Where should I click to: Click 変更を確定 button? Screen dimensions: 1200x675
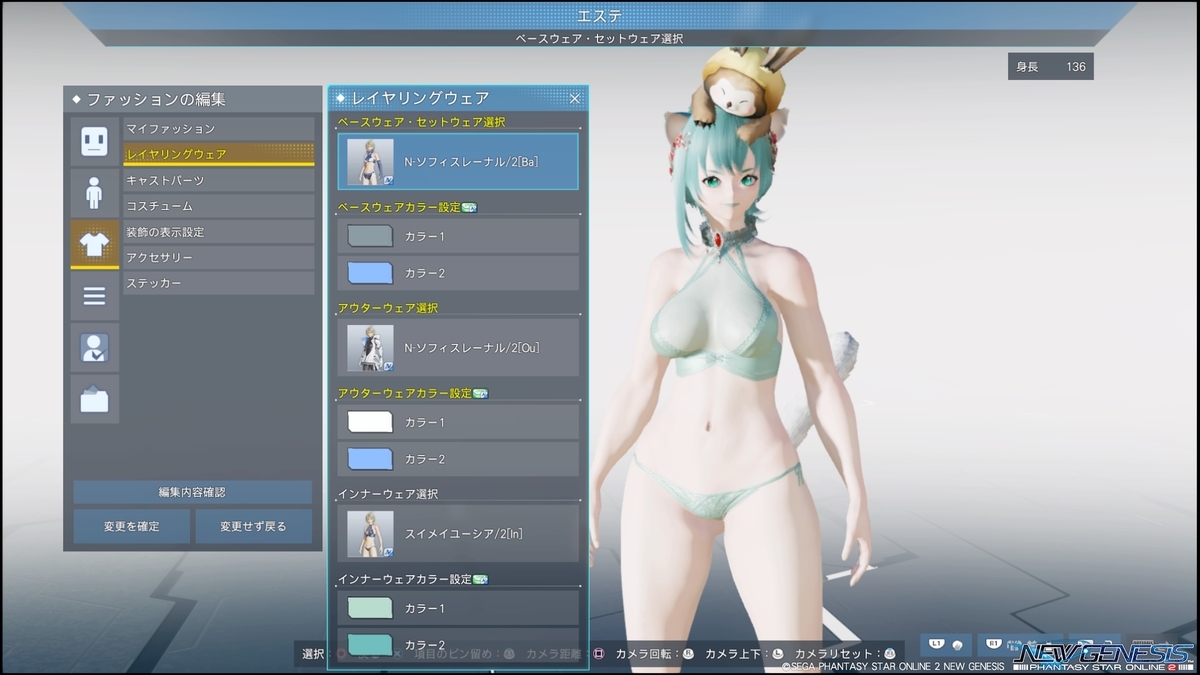[131, 526]
